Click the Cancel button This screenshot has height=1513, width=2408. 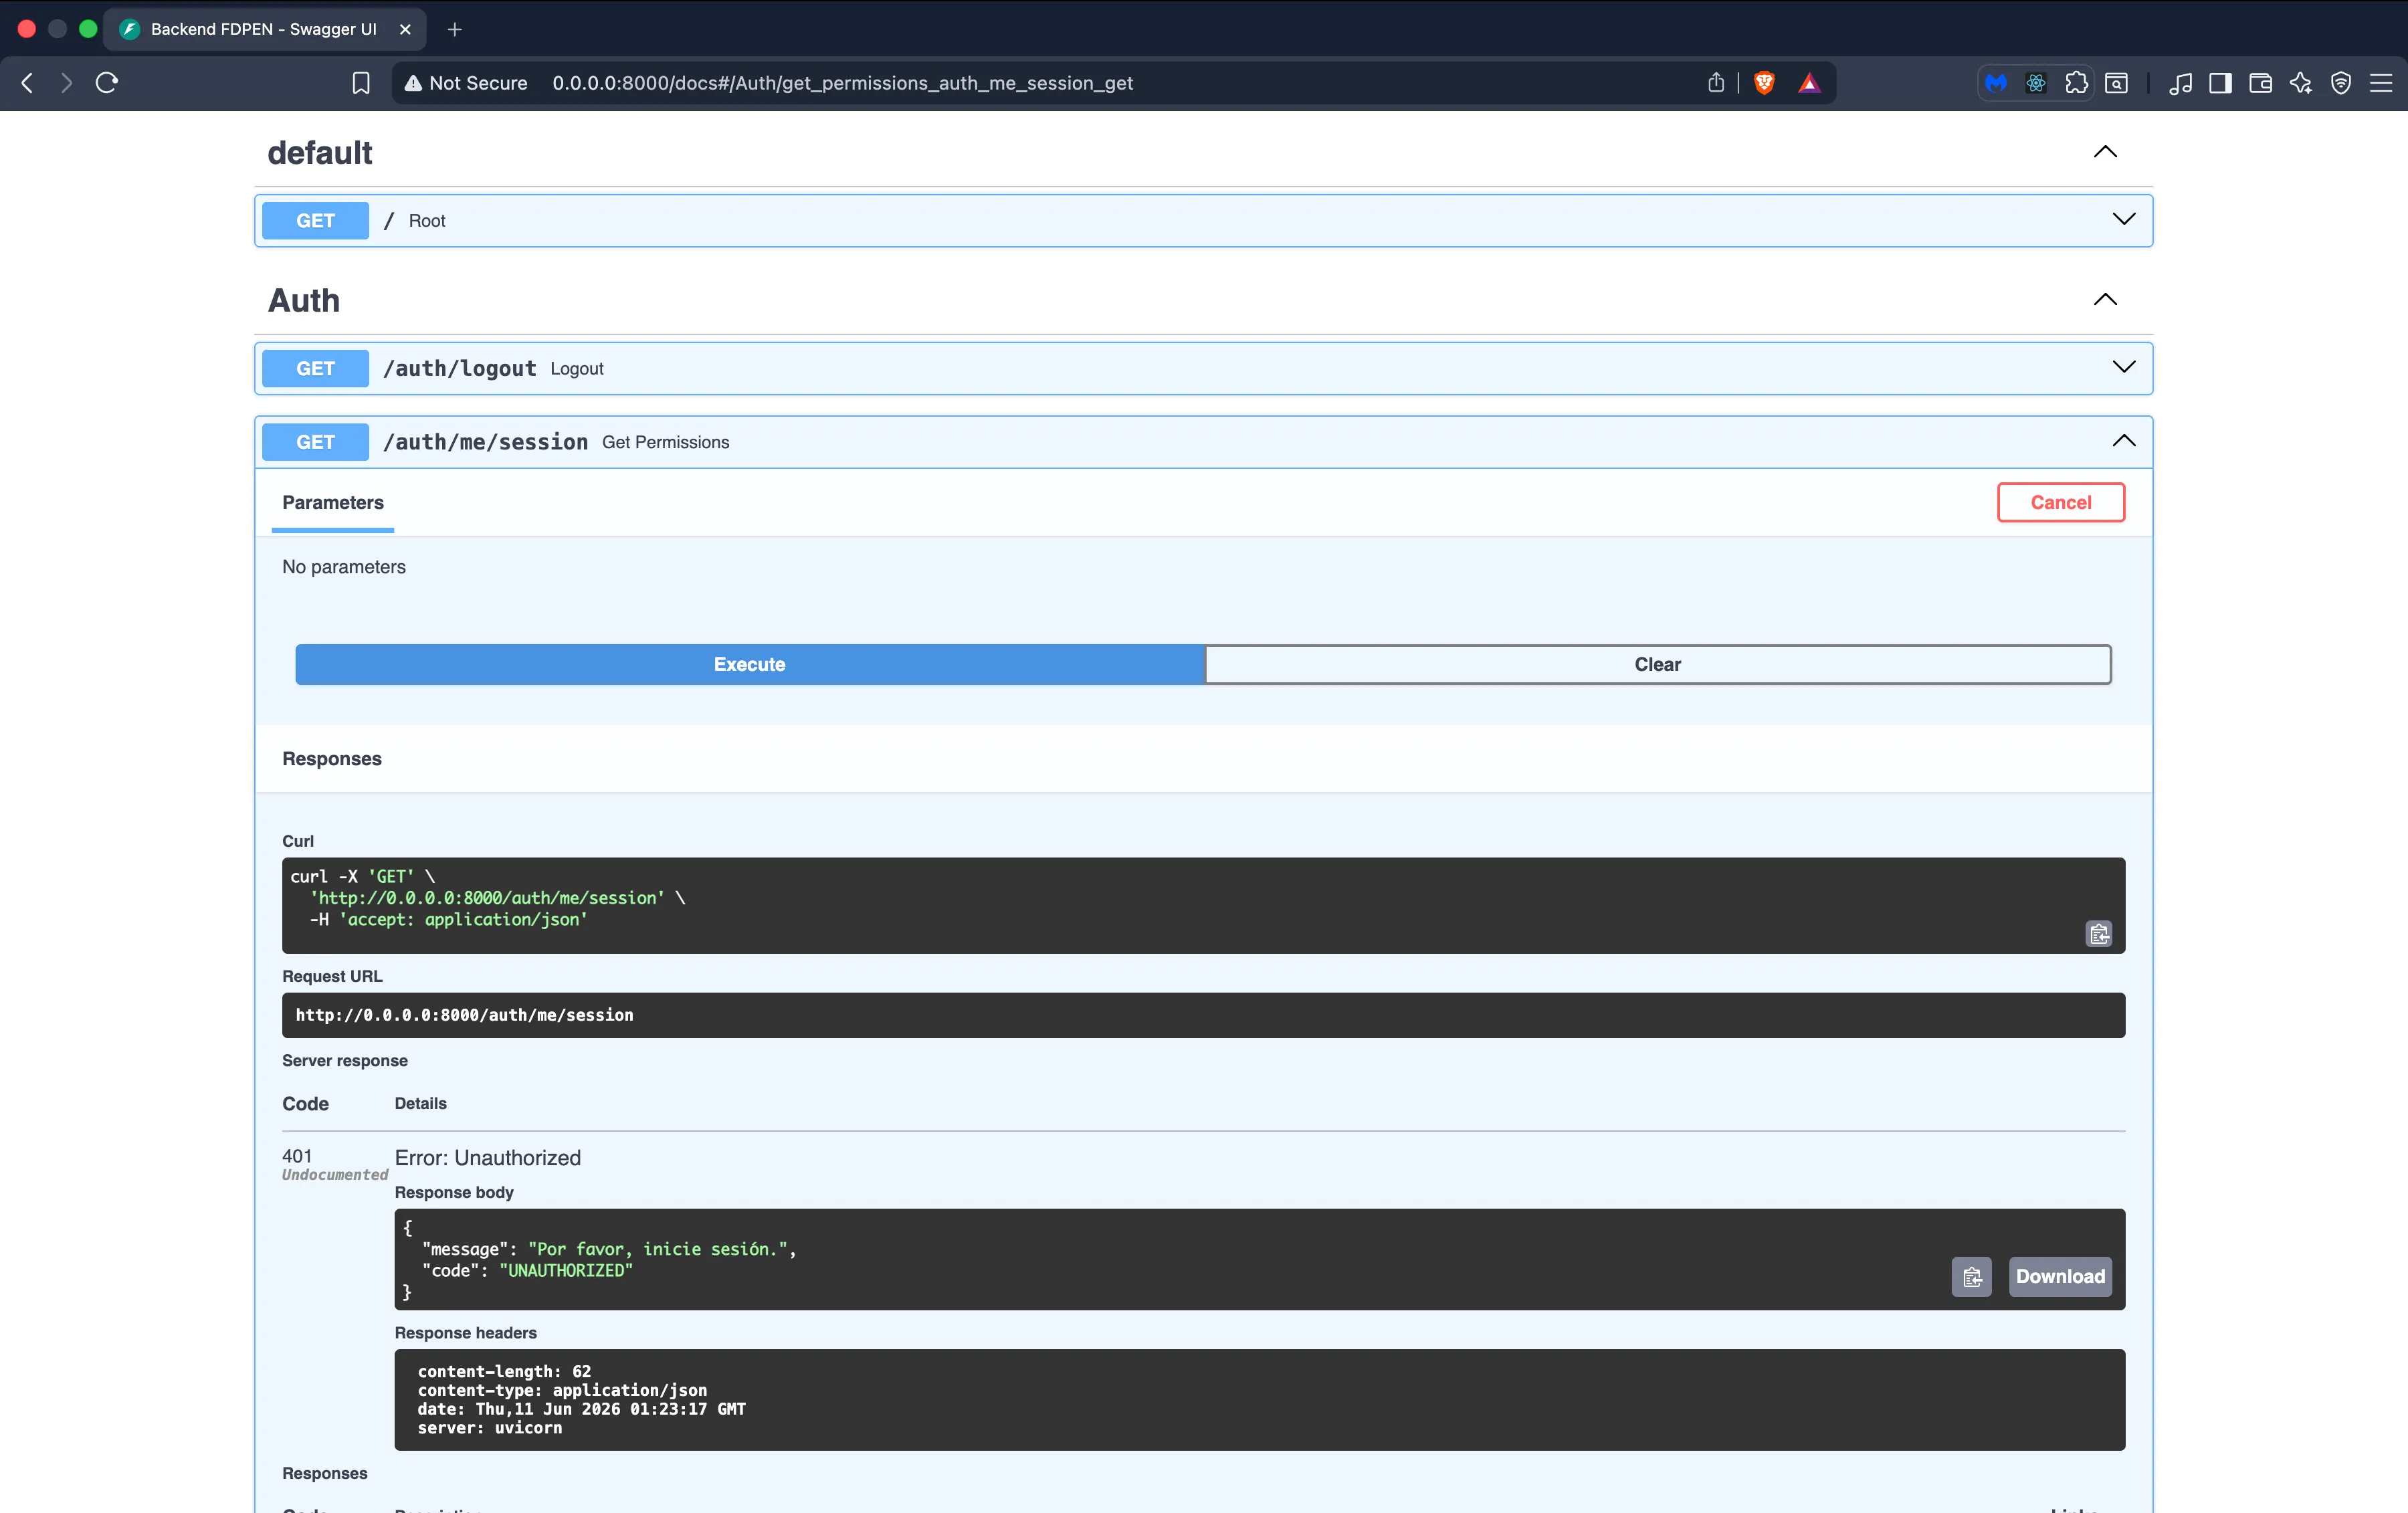coord(2060,503)
